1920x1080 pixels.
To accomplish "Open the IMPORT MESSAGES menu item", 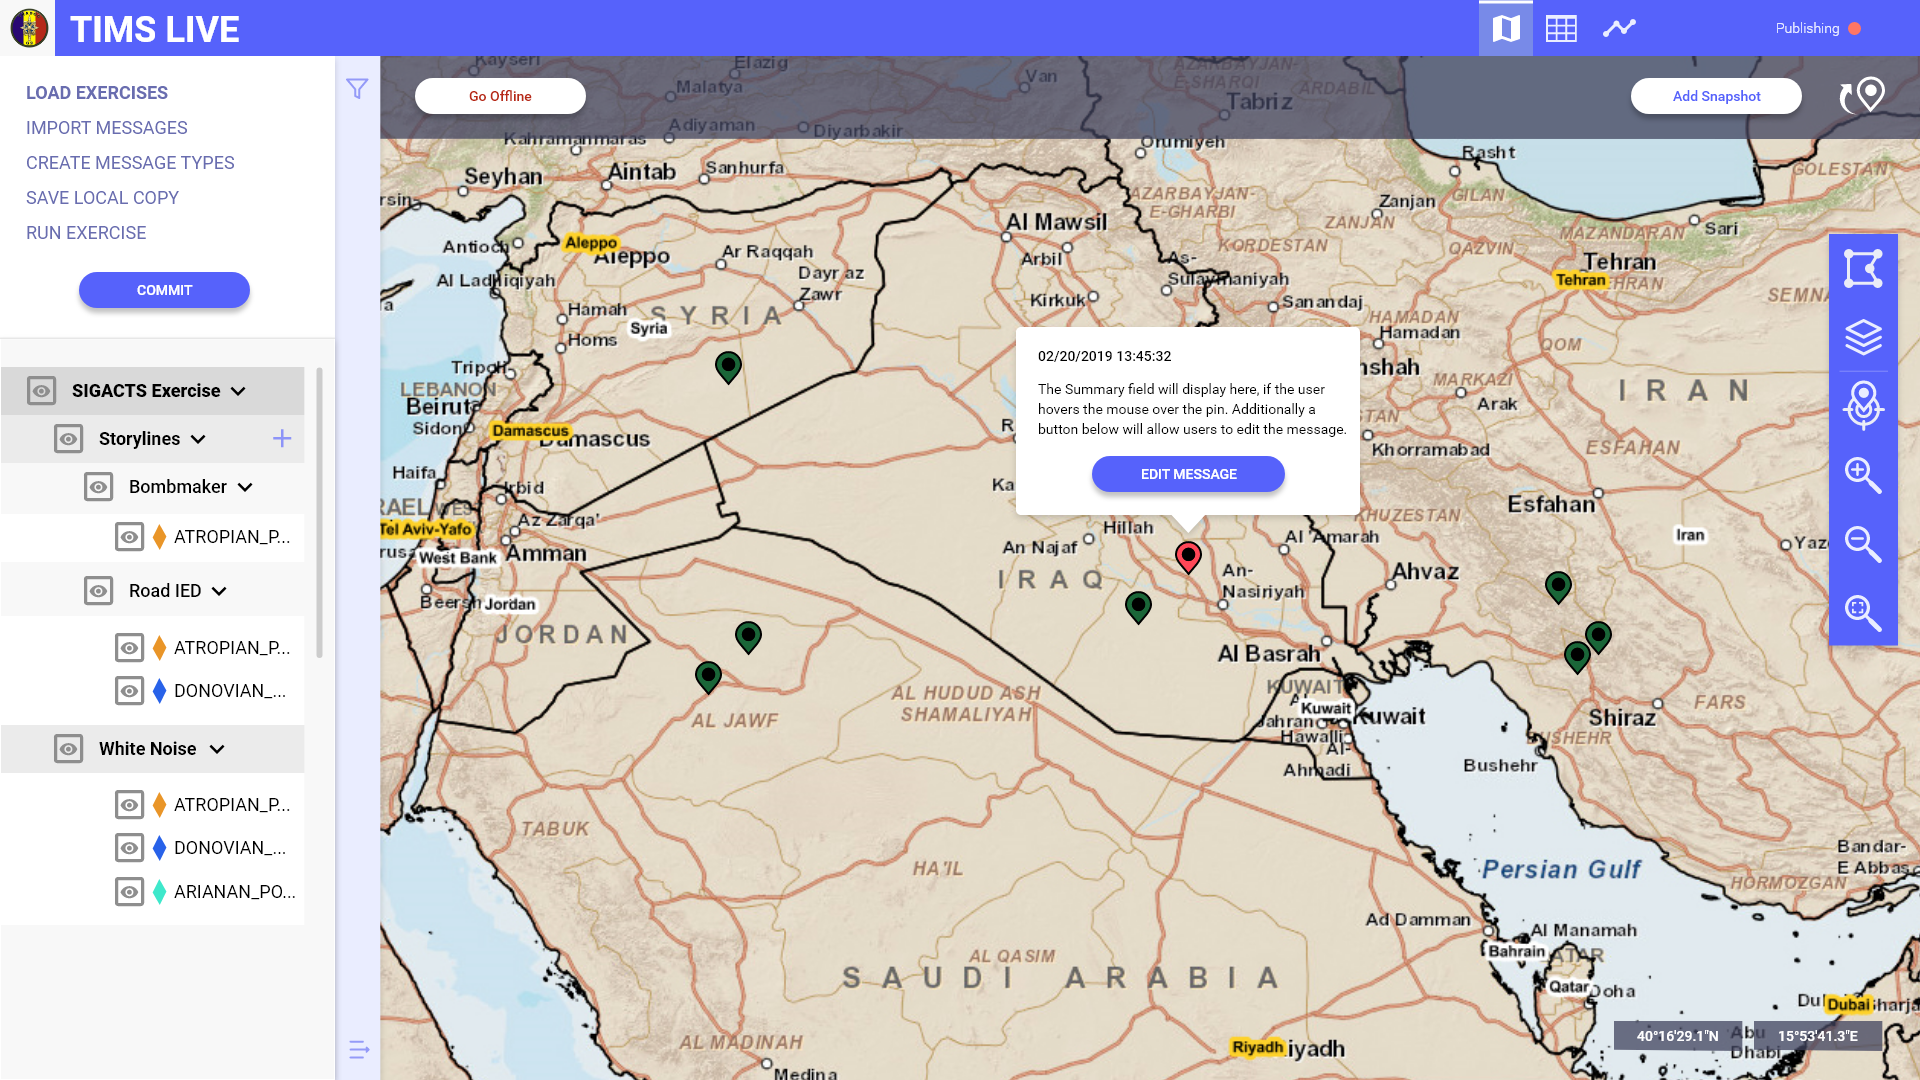I will click(x=106, y=128).
